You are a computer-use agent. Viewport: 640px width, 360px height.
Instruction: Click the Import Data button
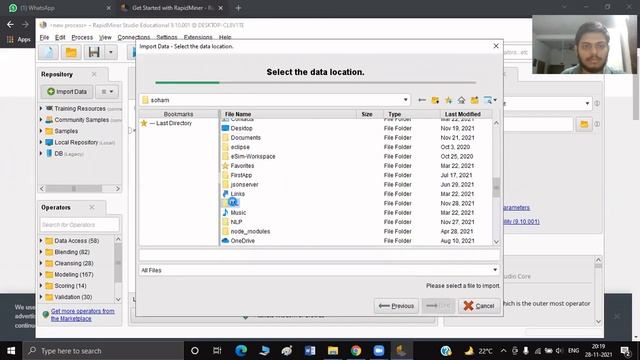click(x=67, y=91)
